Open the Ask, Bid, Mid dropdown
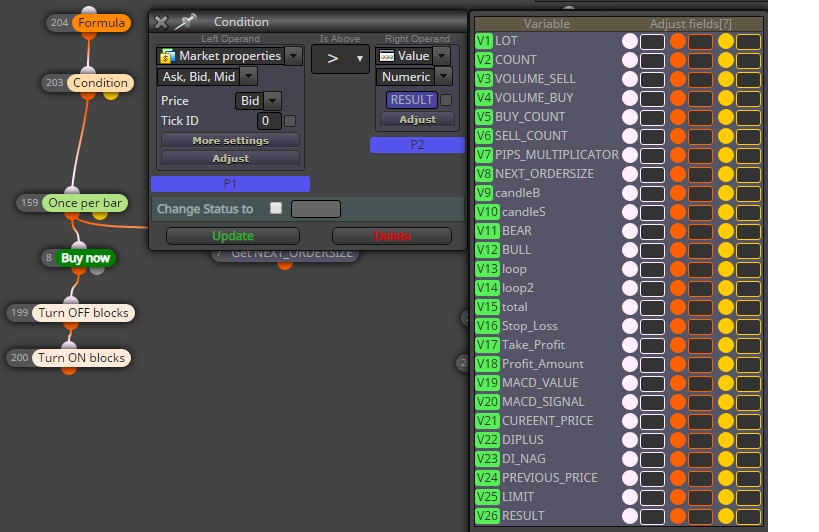 click(249, 77)
